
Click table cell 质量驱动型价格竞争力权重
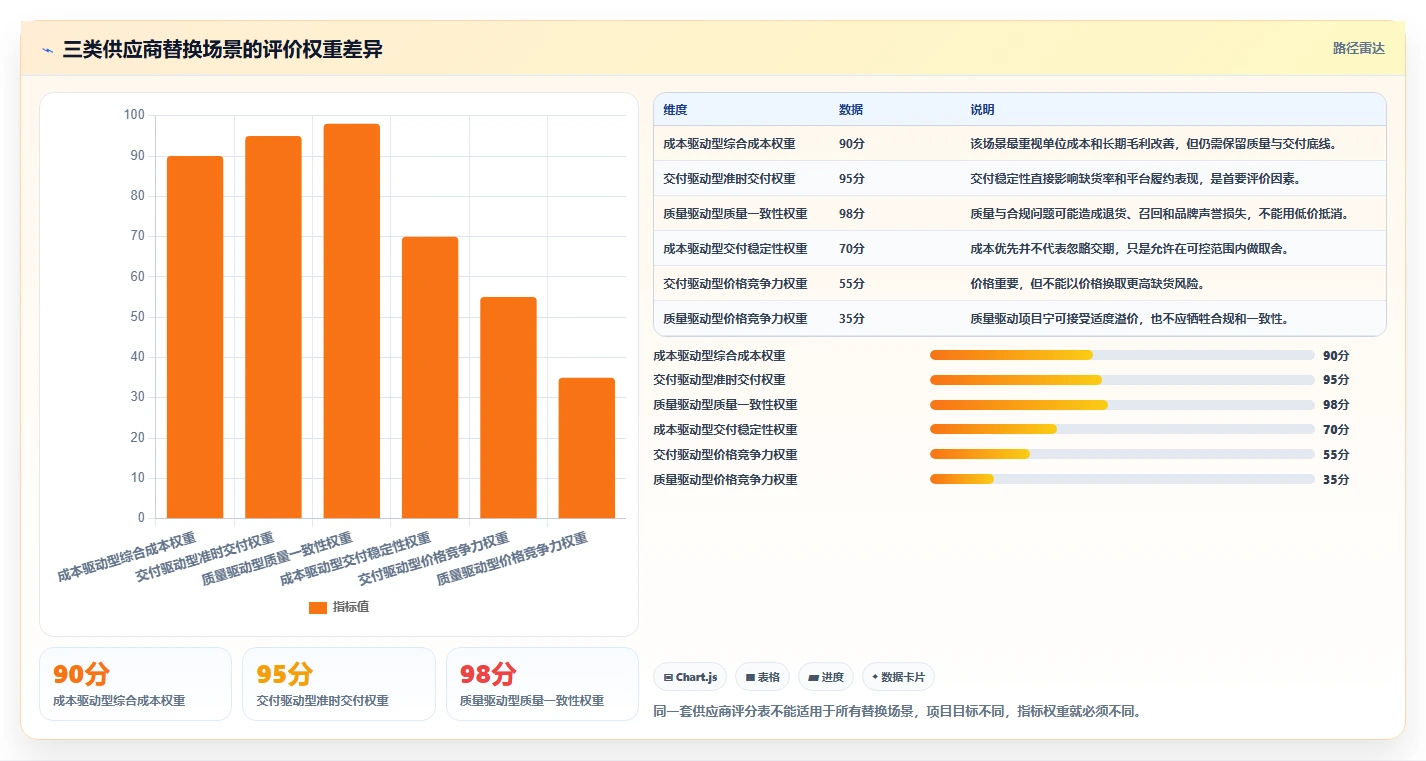coord(735,319)
